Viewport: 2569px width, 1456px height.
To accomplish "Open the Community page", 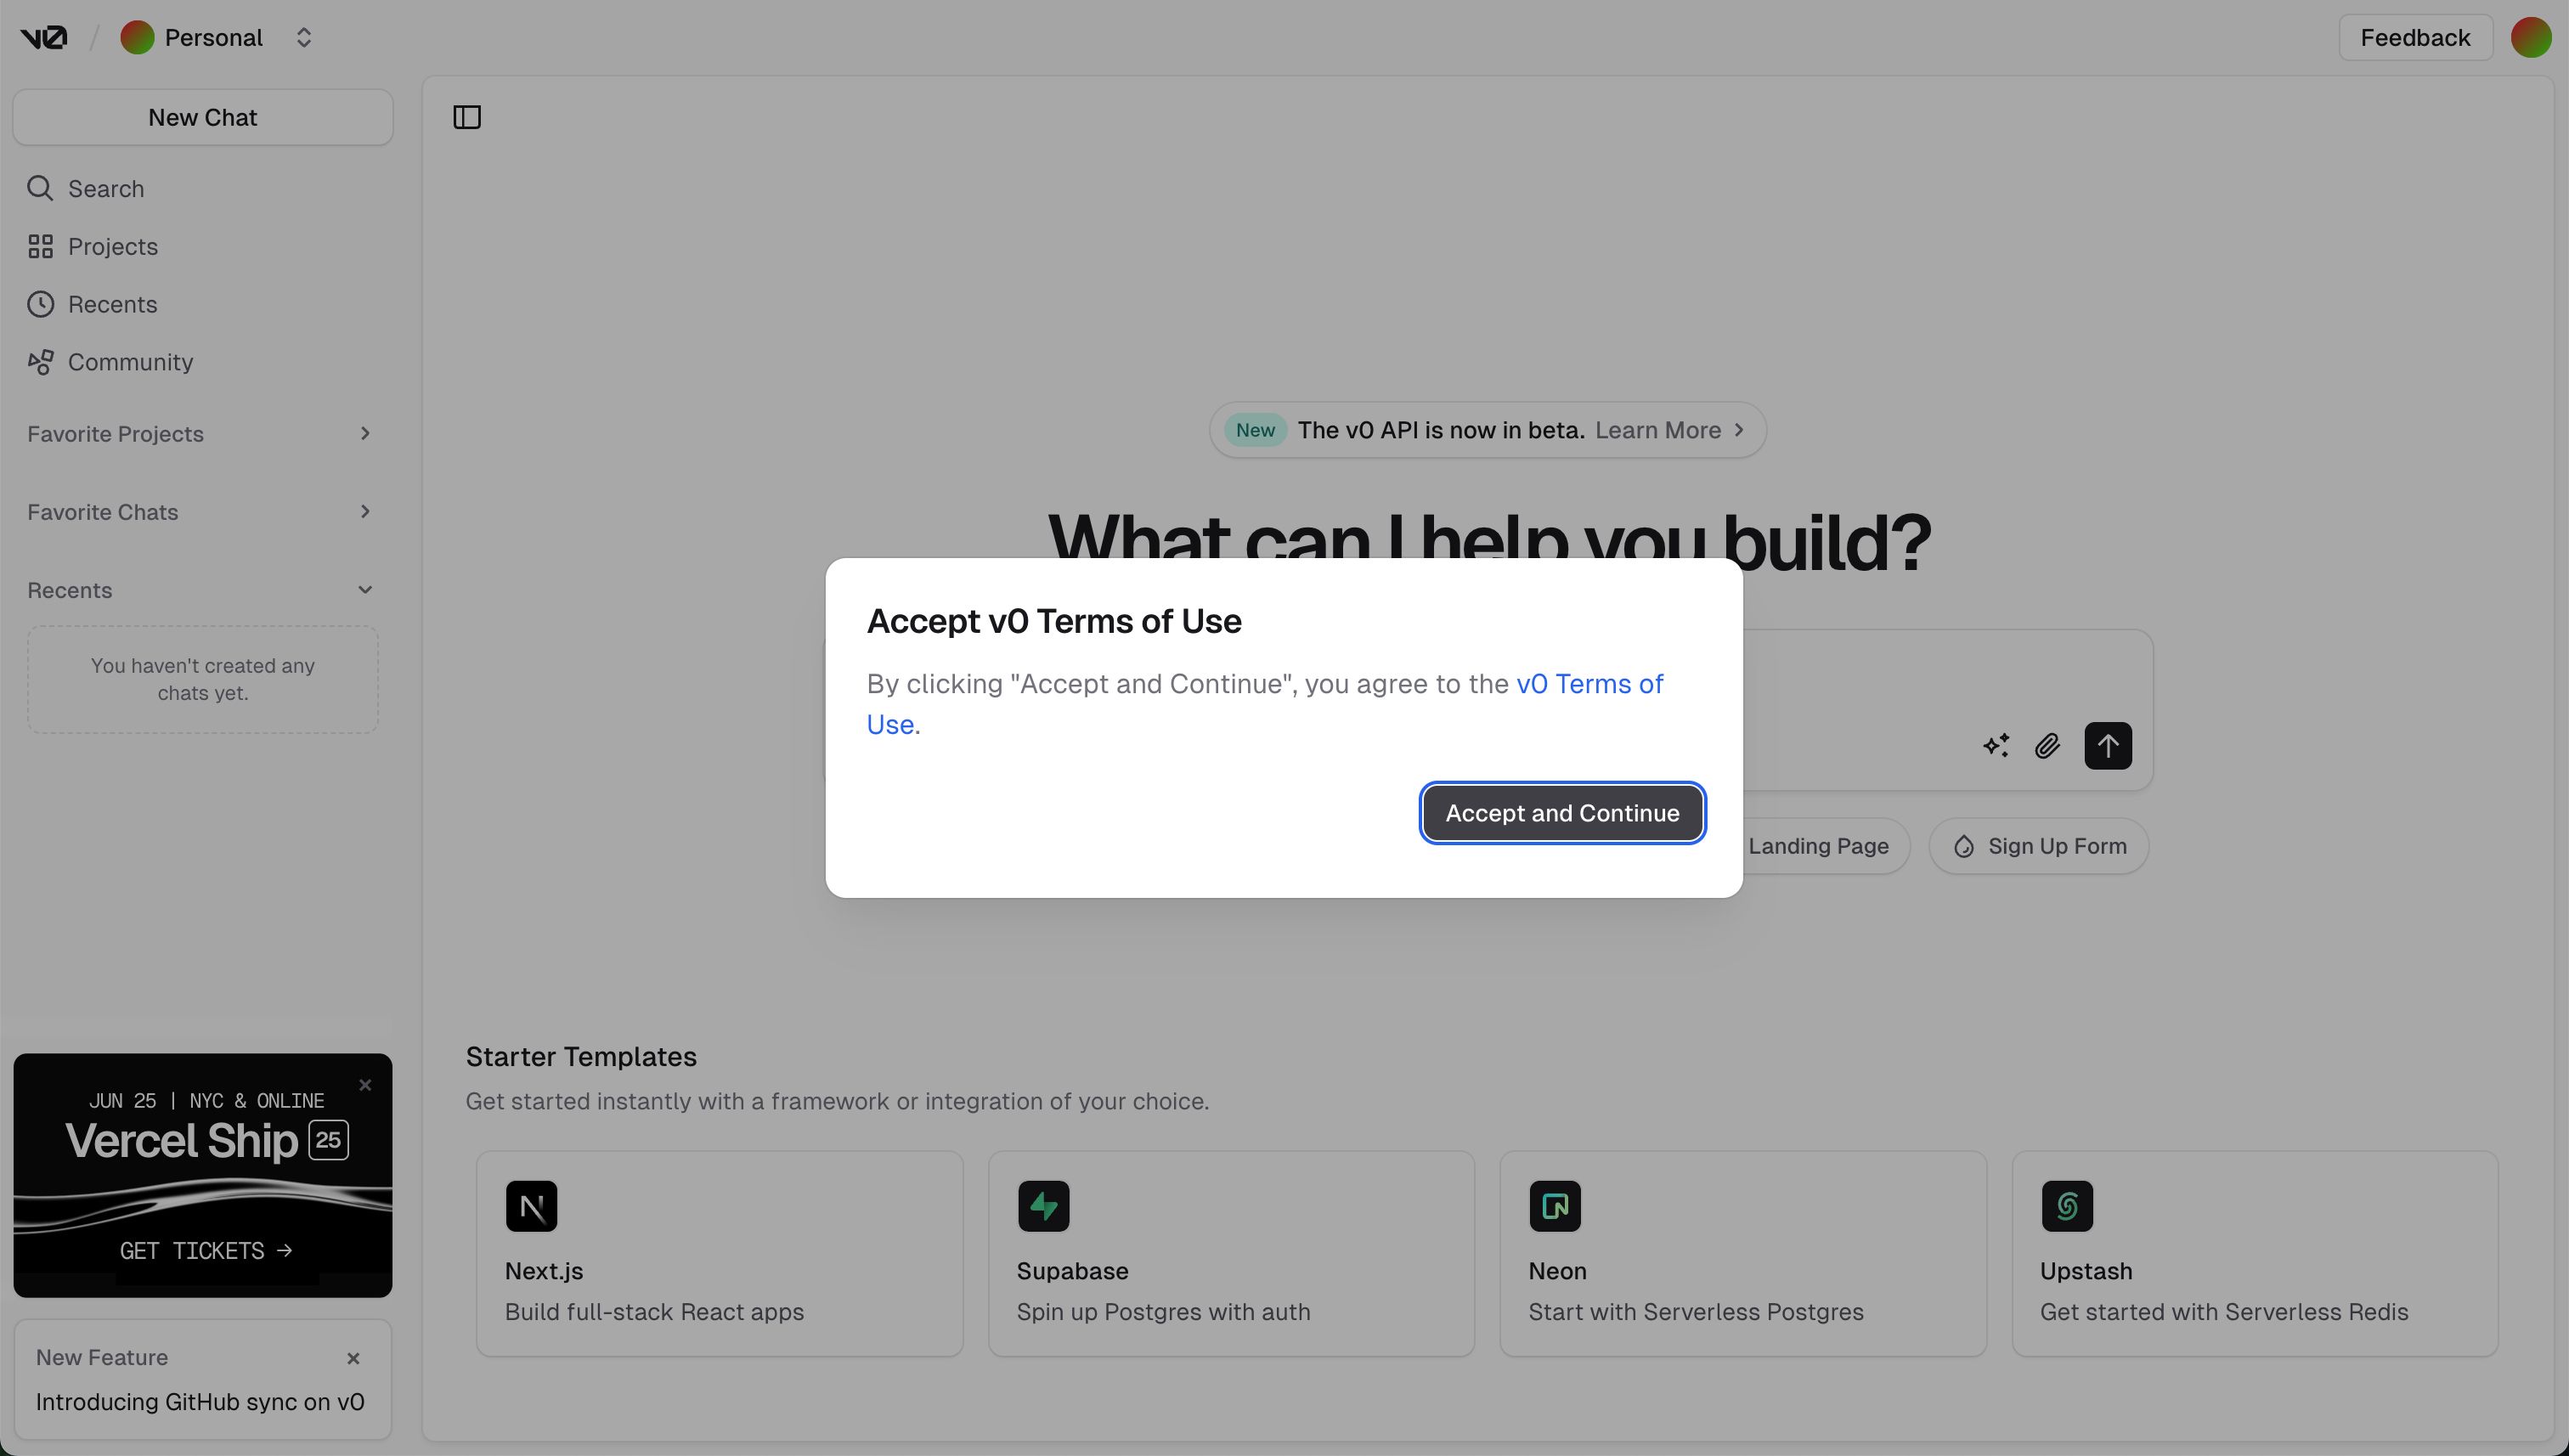I will [x=203, y=362].
